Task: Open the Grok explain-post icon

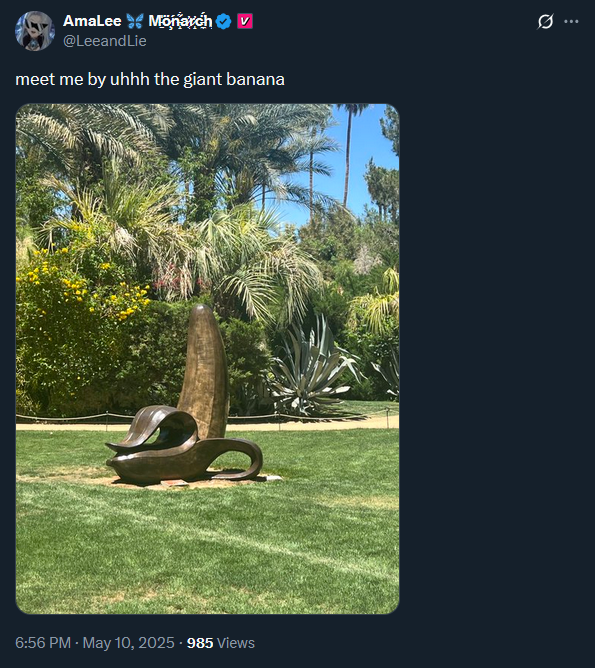Action: tap(545, 21)
